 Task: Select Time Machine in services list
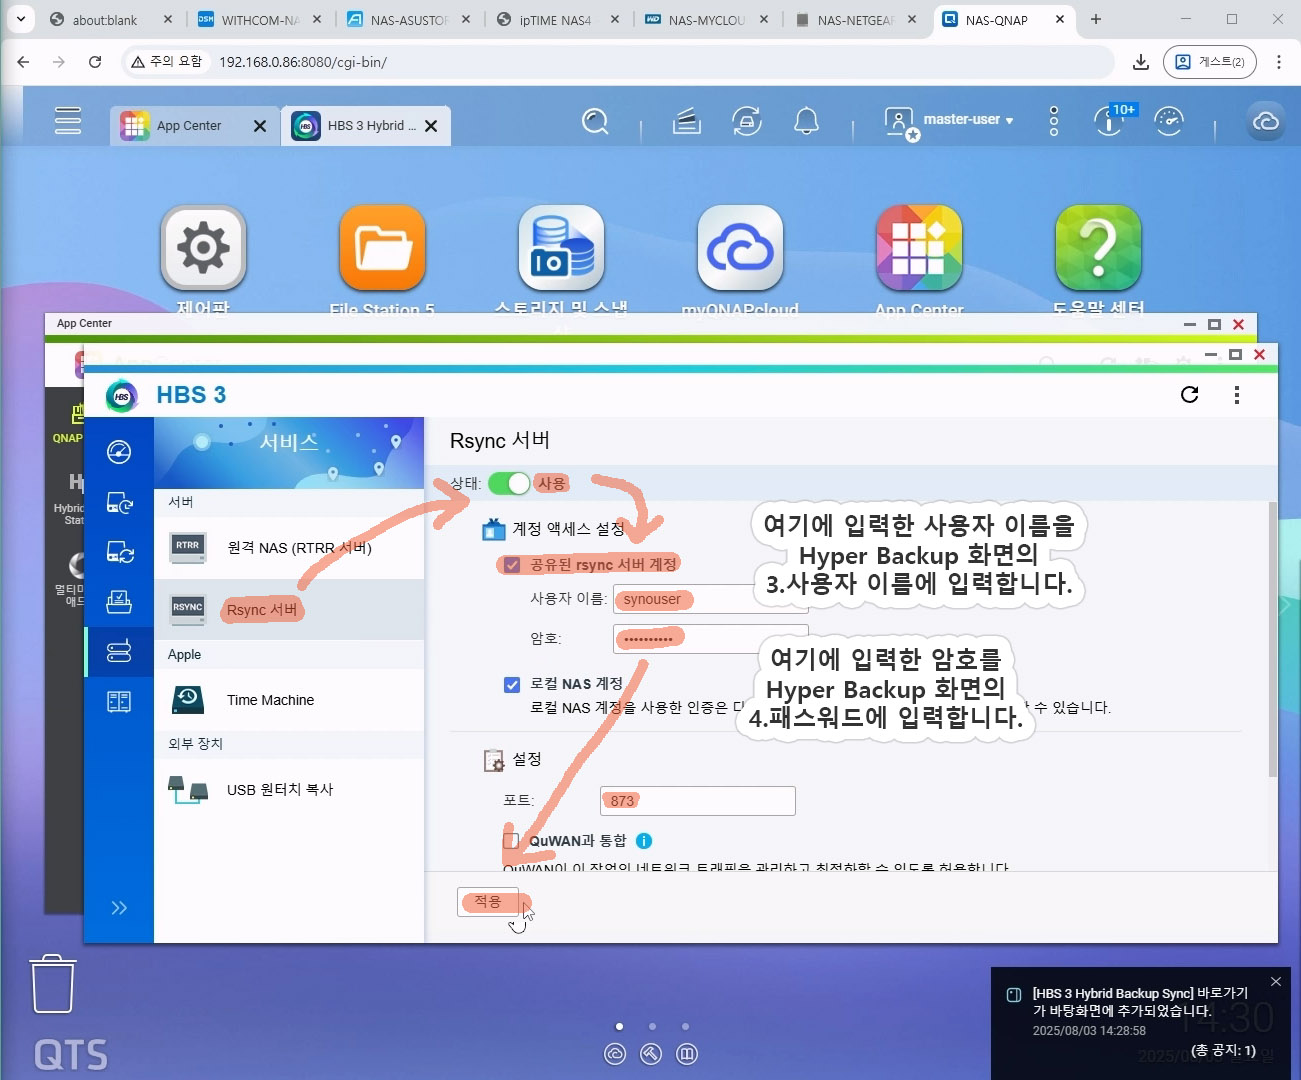tap(270, 700)
